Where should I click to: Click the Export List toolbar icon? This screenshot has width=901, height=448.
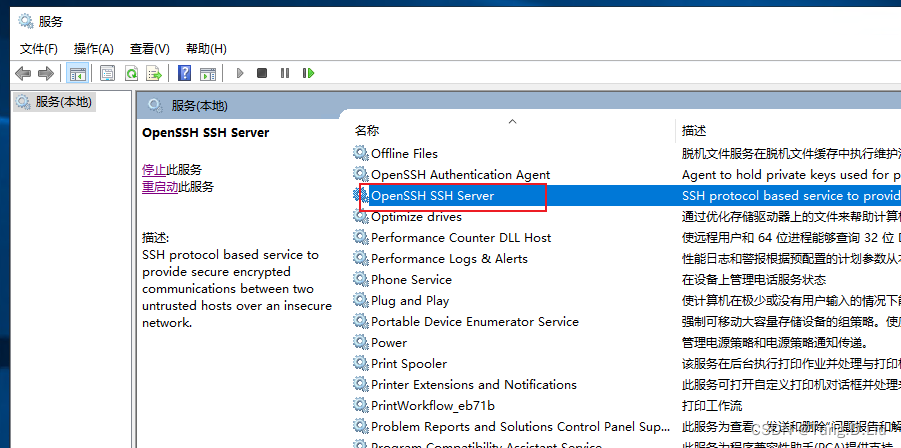pyautogui.click(x=154, y=73)
